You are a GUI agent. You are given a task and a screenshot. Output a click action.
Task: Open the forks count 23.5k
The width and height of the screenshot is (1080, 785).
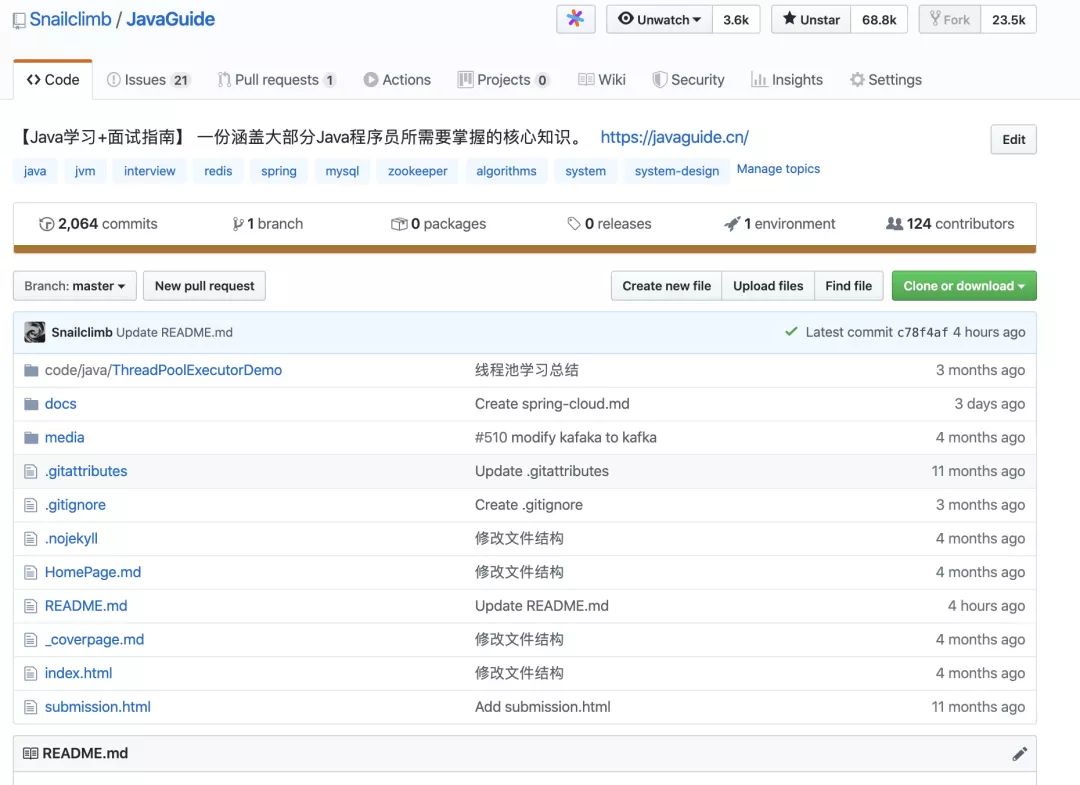click(1008, 19)
